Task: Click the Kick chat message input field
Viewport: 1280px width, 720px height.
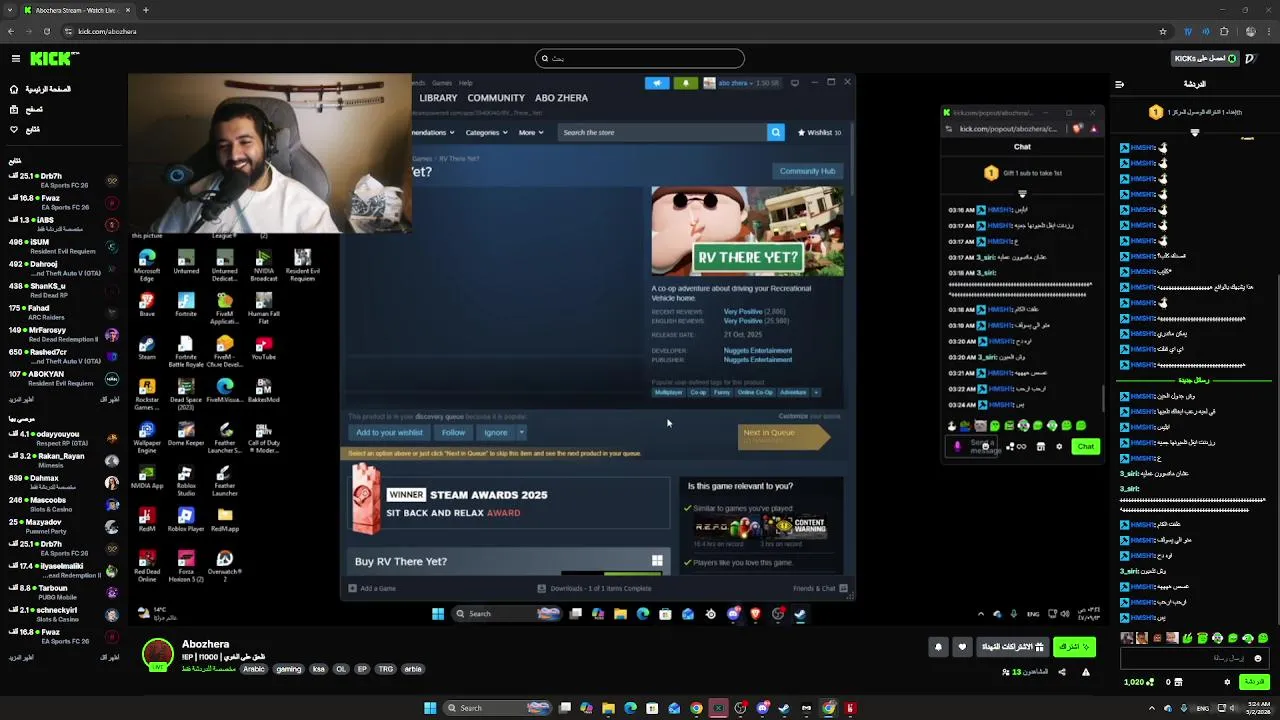Action: pos(1193,658)
